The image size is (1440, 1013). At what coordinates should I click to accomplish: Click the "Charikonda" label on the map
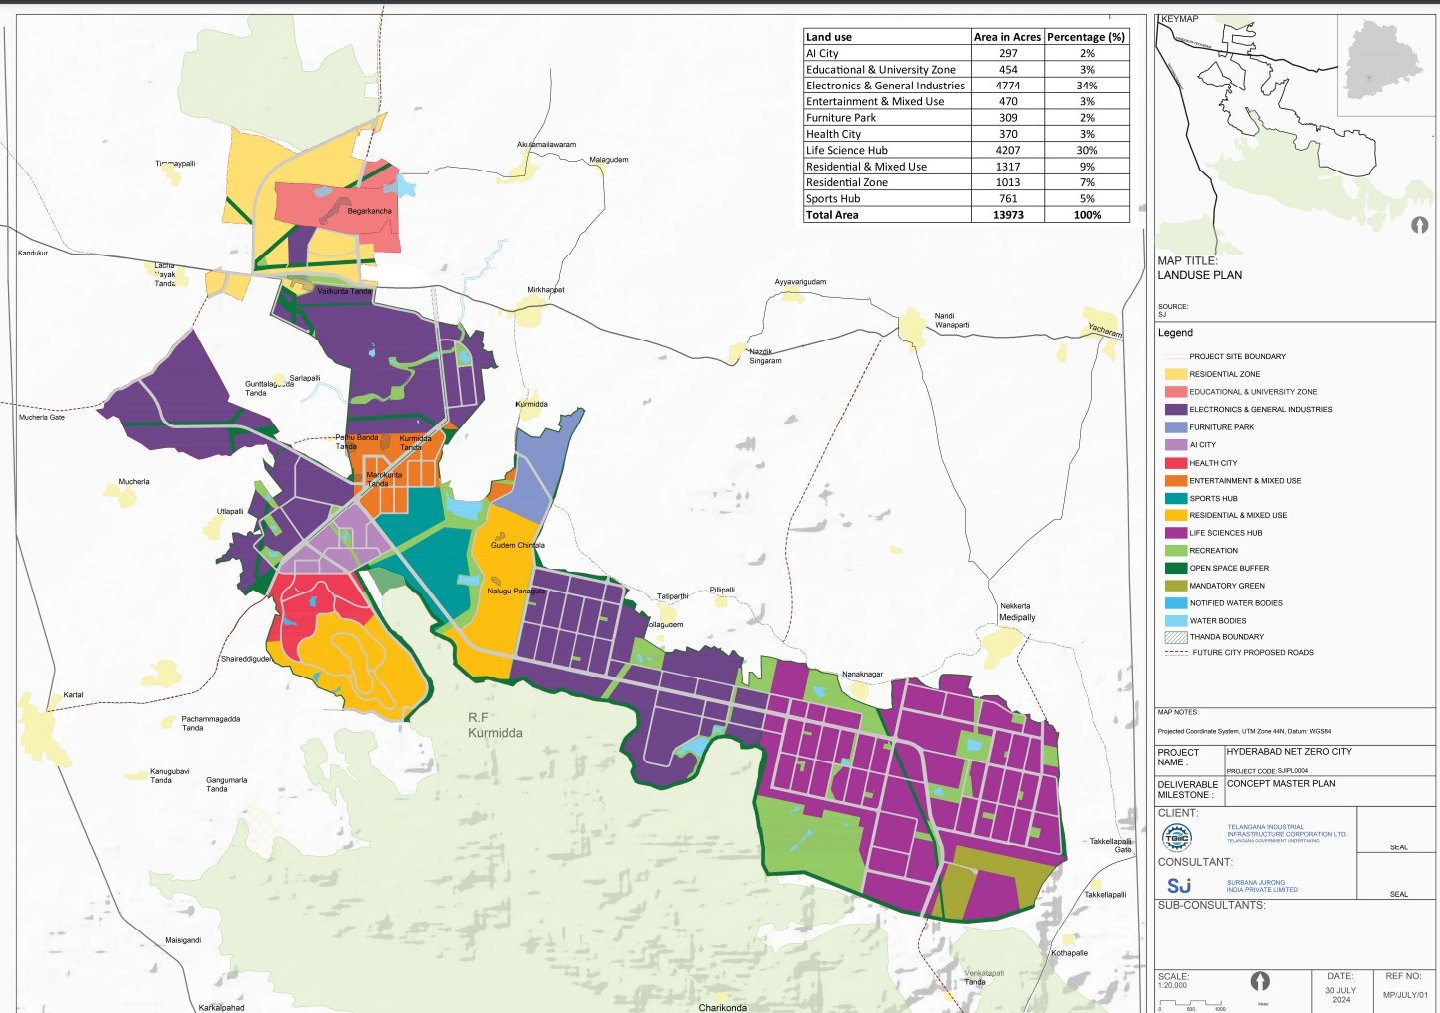722,1007
